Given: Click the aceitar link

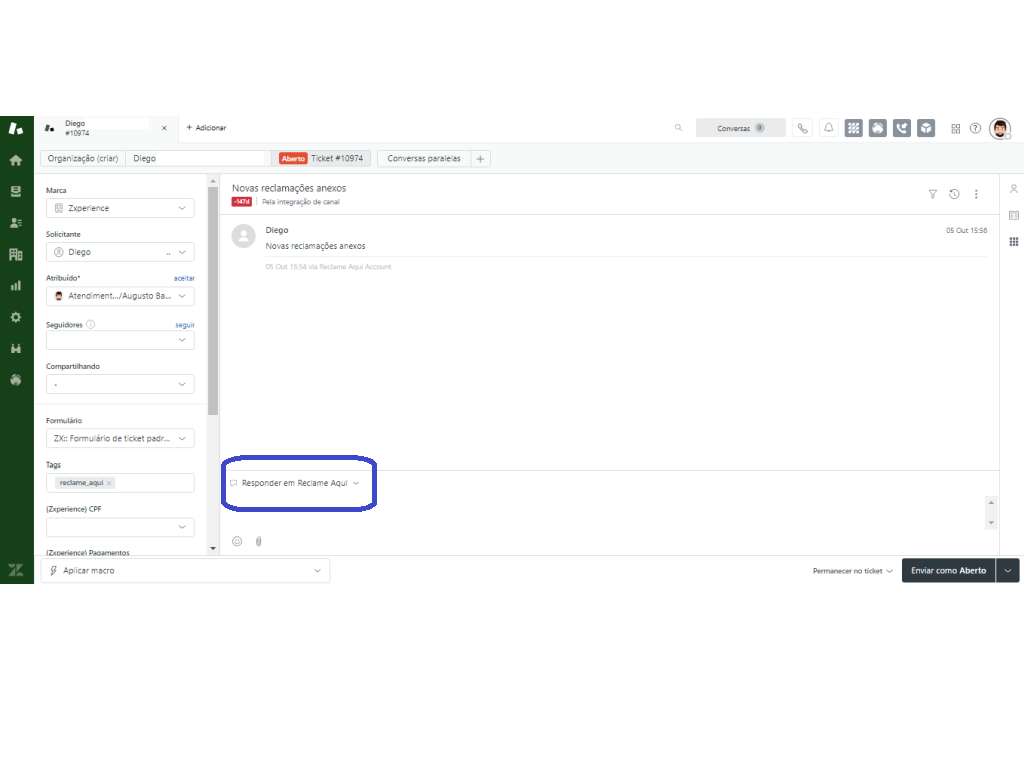Looking at the screenshot, I should tap(184, 278).
